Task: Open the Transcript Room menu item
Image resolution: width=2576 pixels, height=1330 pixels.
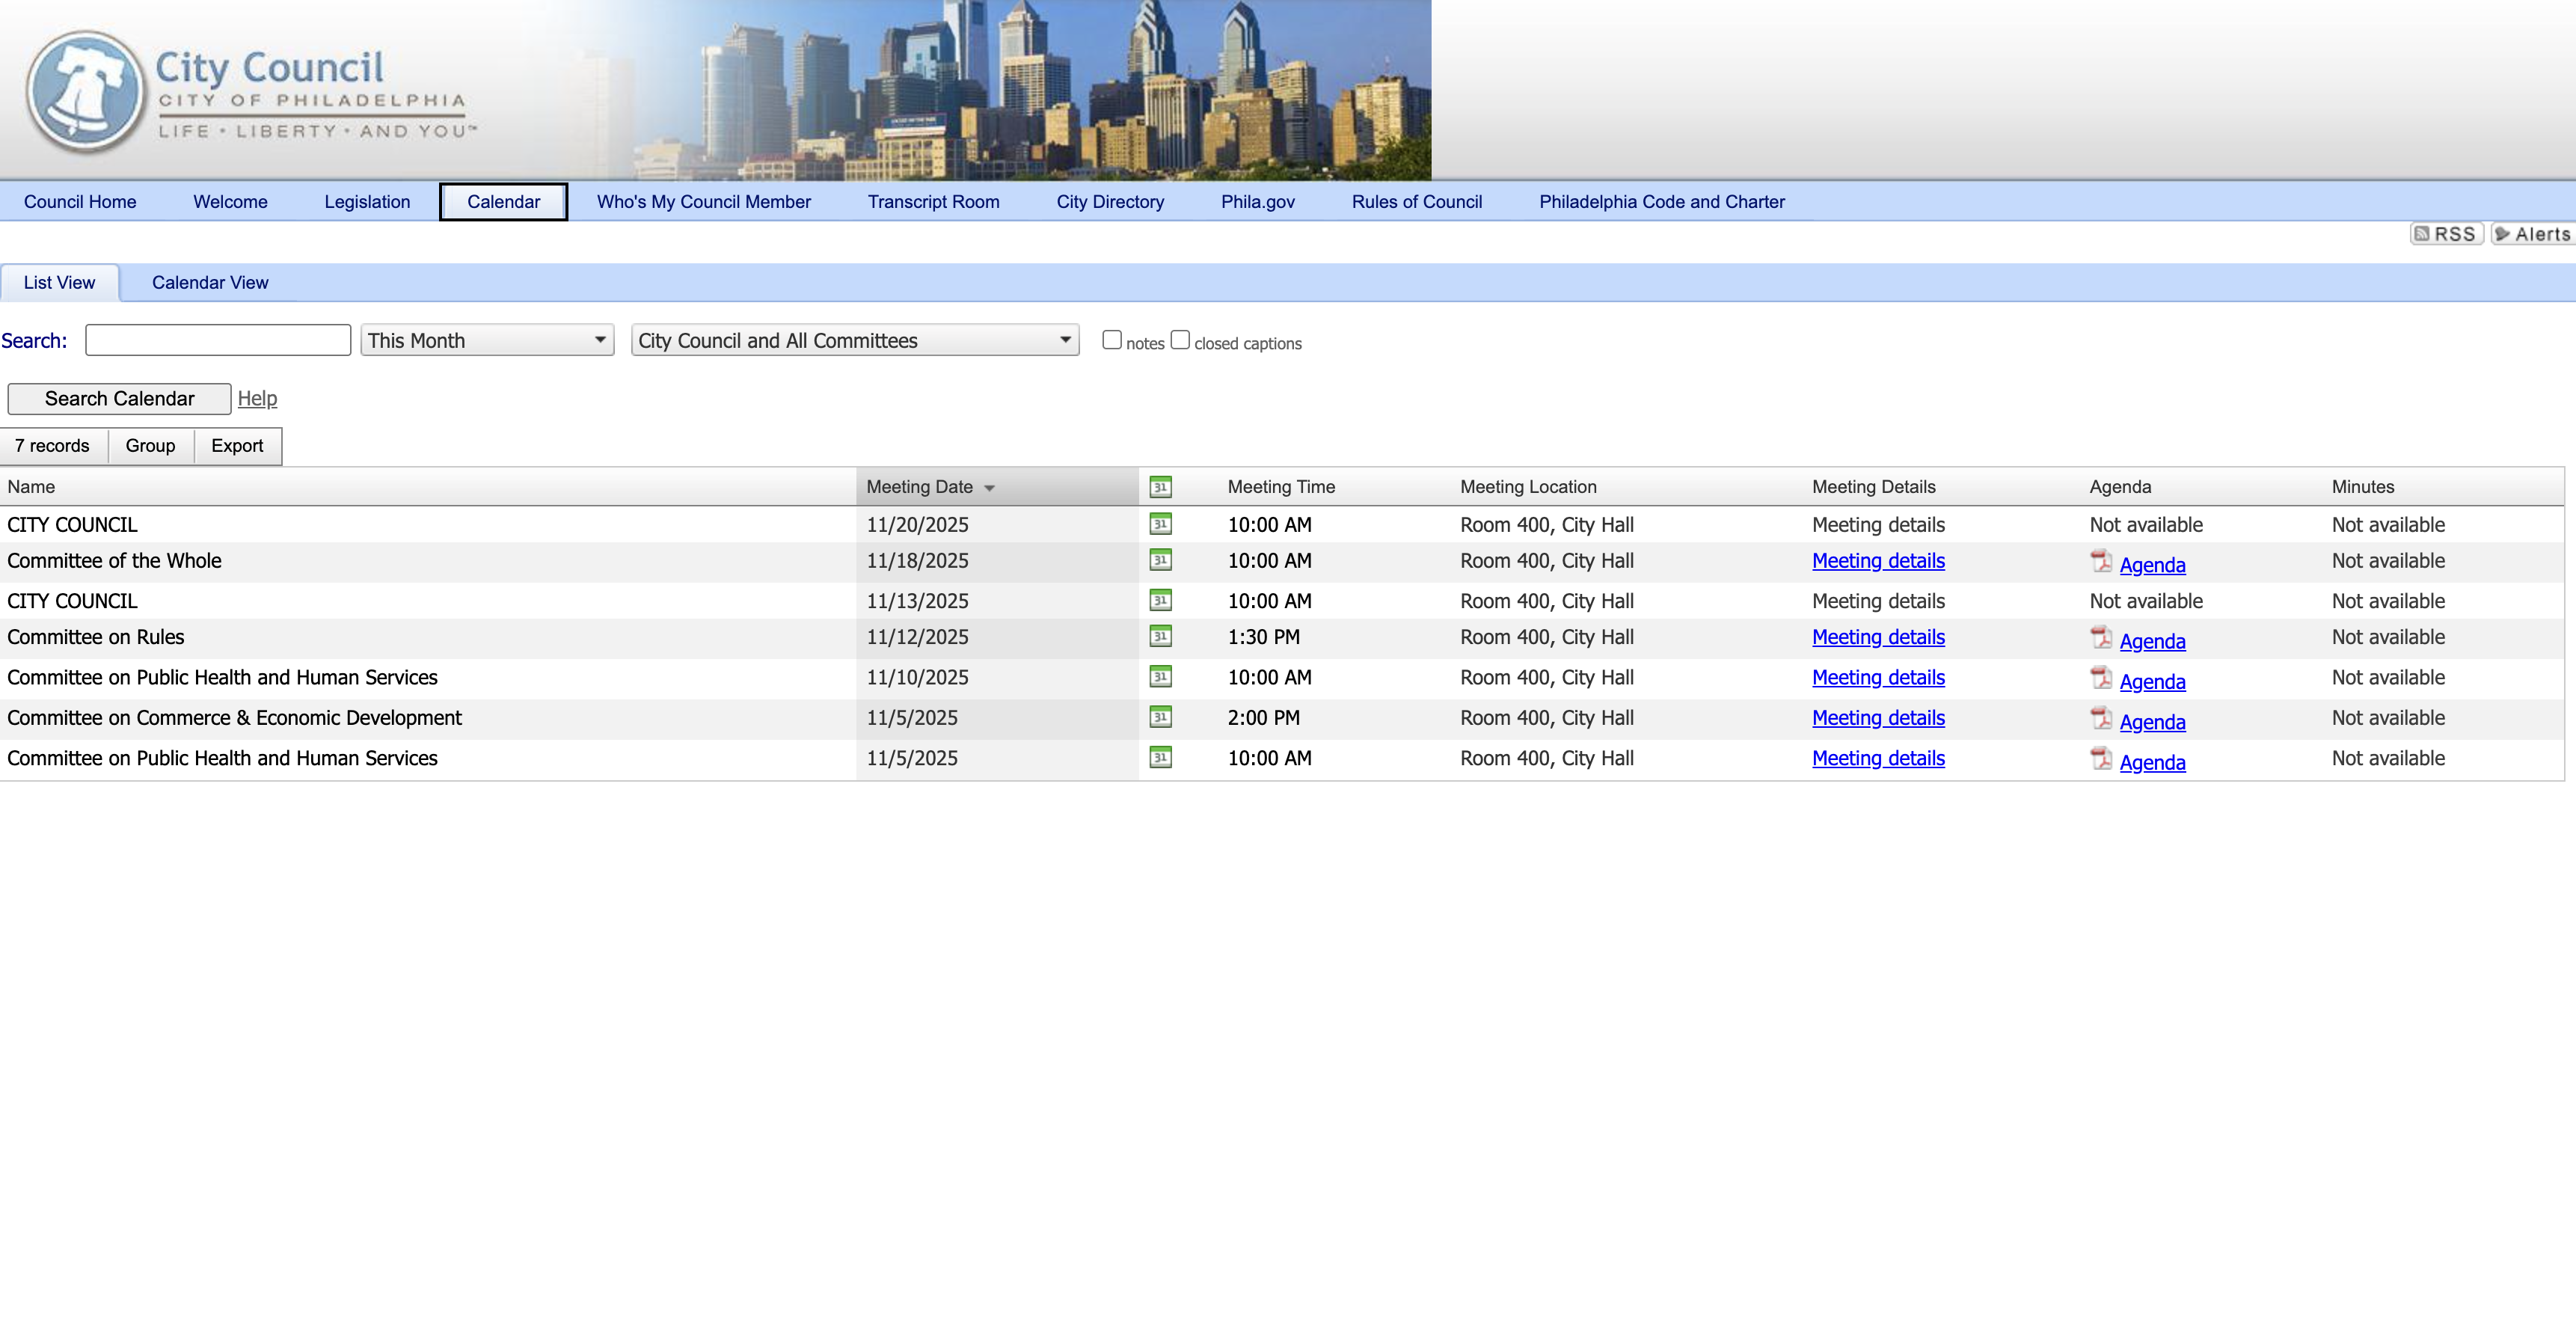Action: (x=933, y=202)
